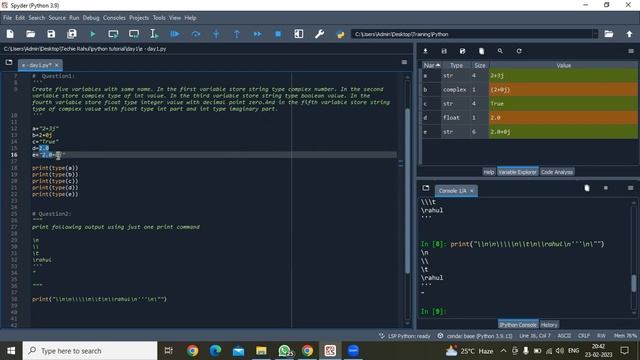Select the Variable Explorer tab
This screenshot has width=640, height=360.
tap(517, 172)
